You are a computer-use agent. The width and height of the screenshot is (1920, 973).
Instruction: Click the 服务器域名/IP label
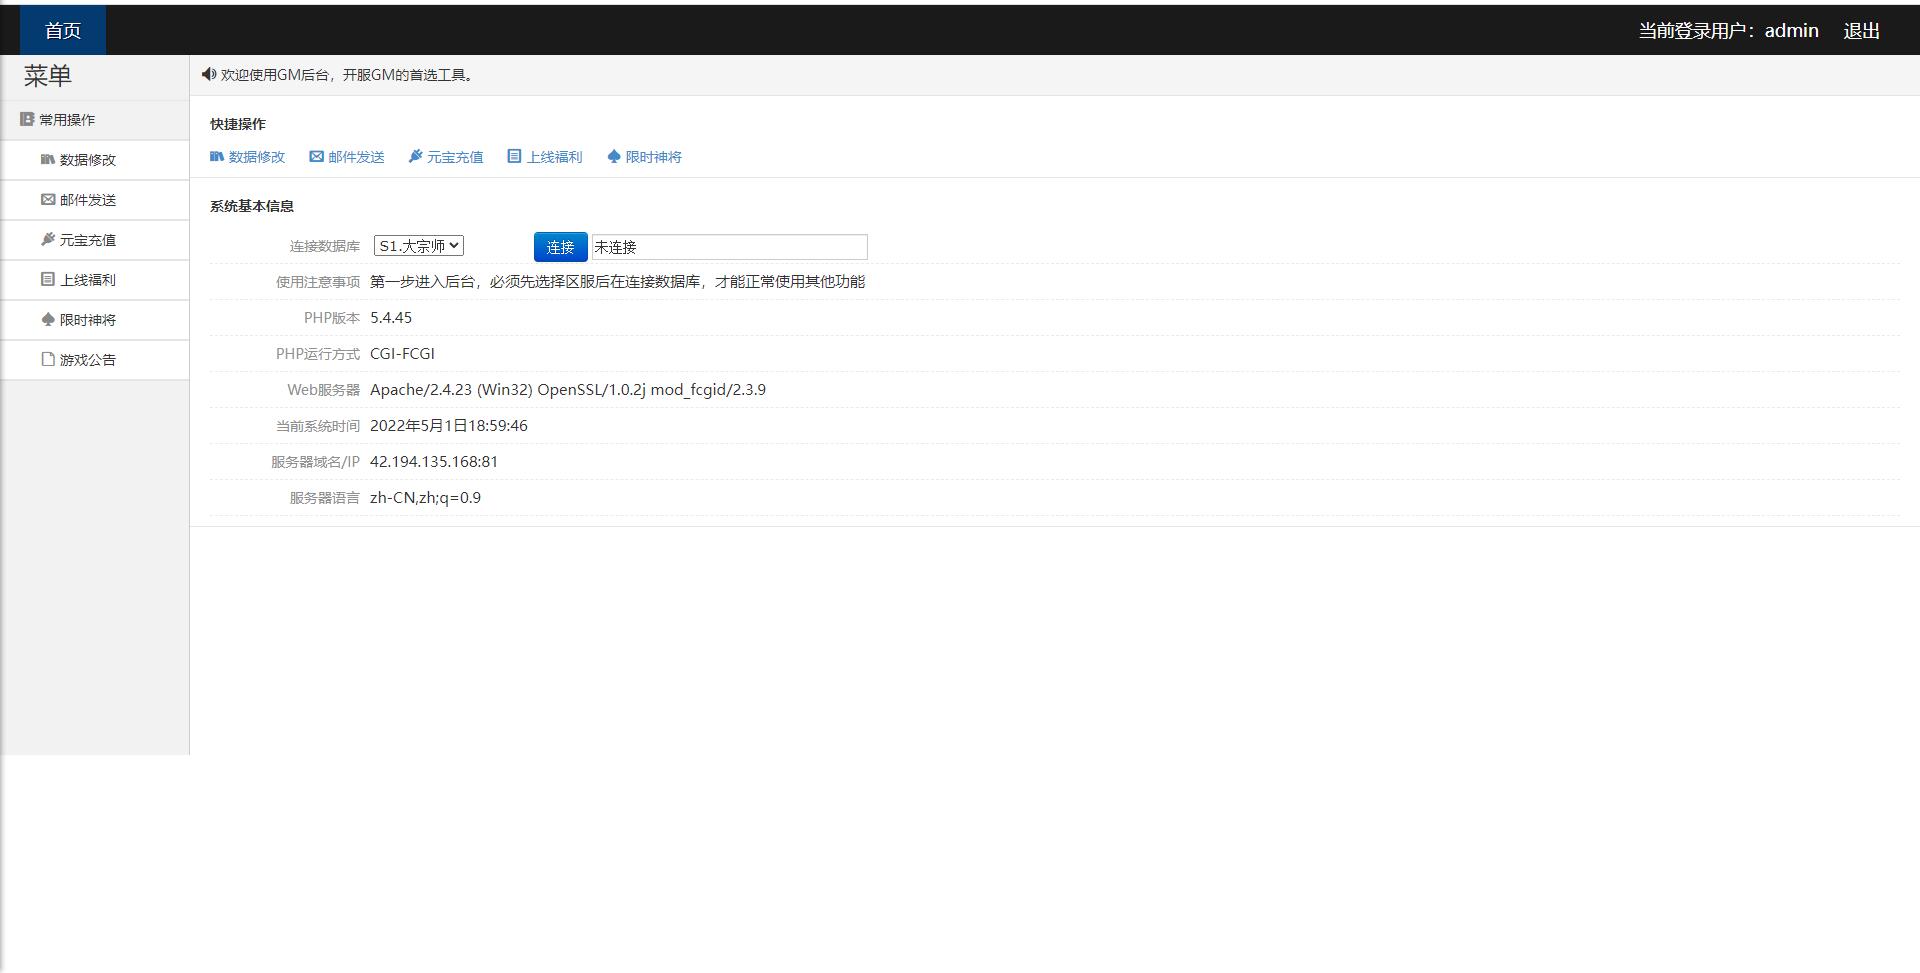315,462
